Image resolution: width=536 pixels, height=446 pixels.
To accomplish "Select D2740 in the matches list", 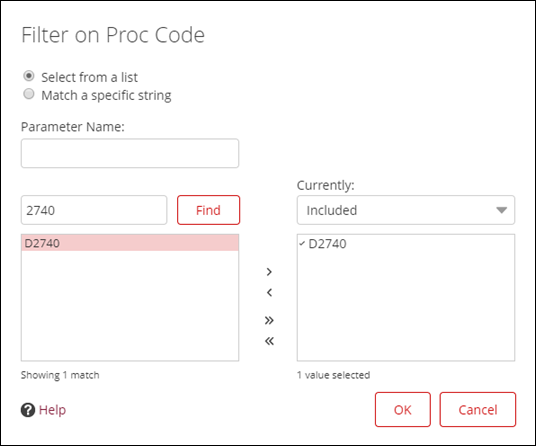I will point(130,243).
